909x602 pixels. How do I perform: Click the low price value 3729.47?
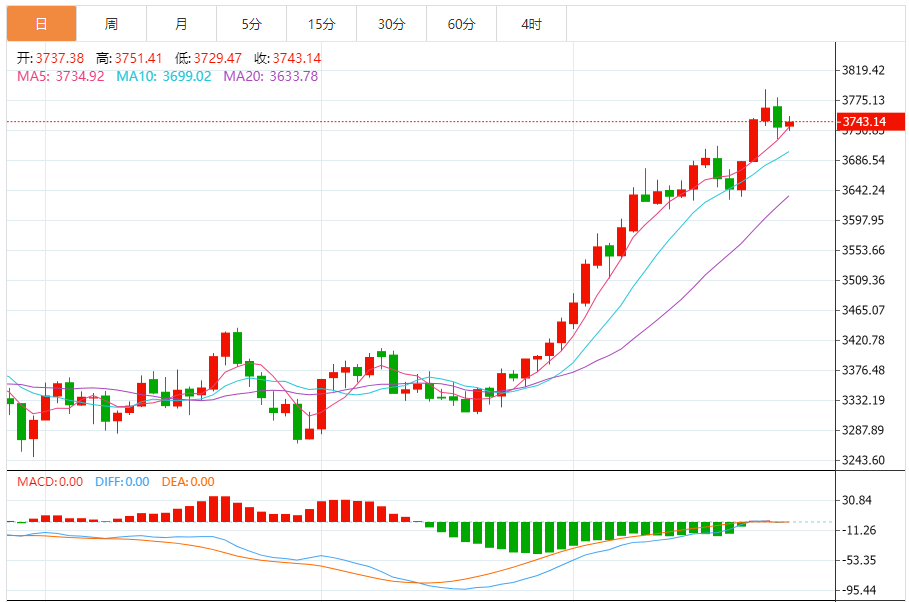pos(217,58)
